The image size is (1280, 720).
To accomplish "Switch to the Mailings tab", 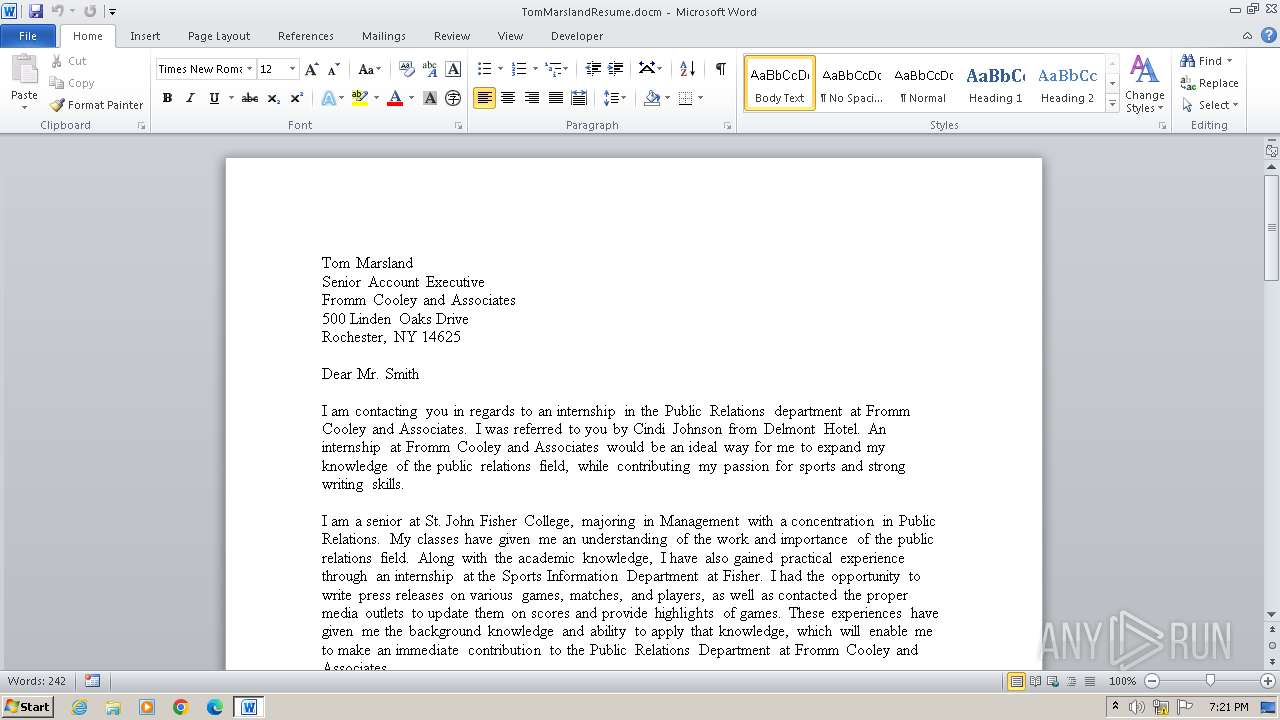I will [x=384, y=36].
